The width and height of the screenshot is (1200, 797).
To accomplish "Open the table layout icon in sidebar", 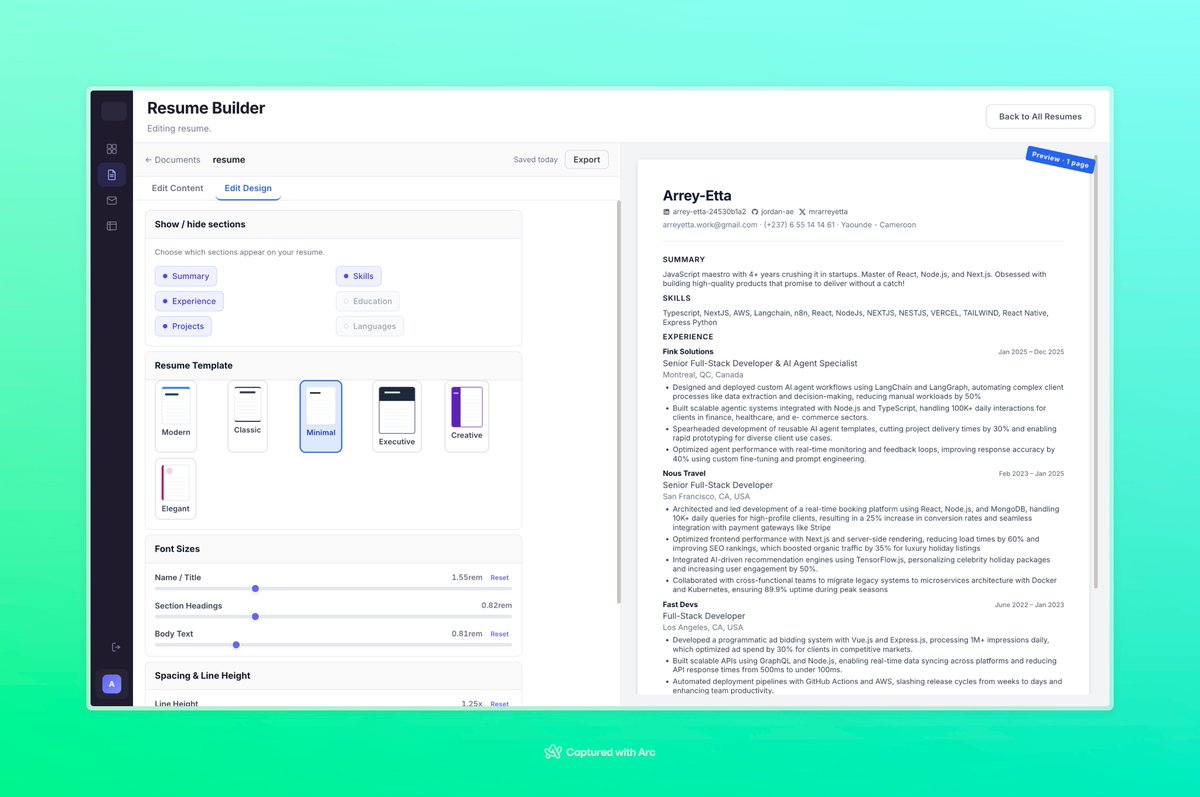I will coord(112,226).
